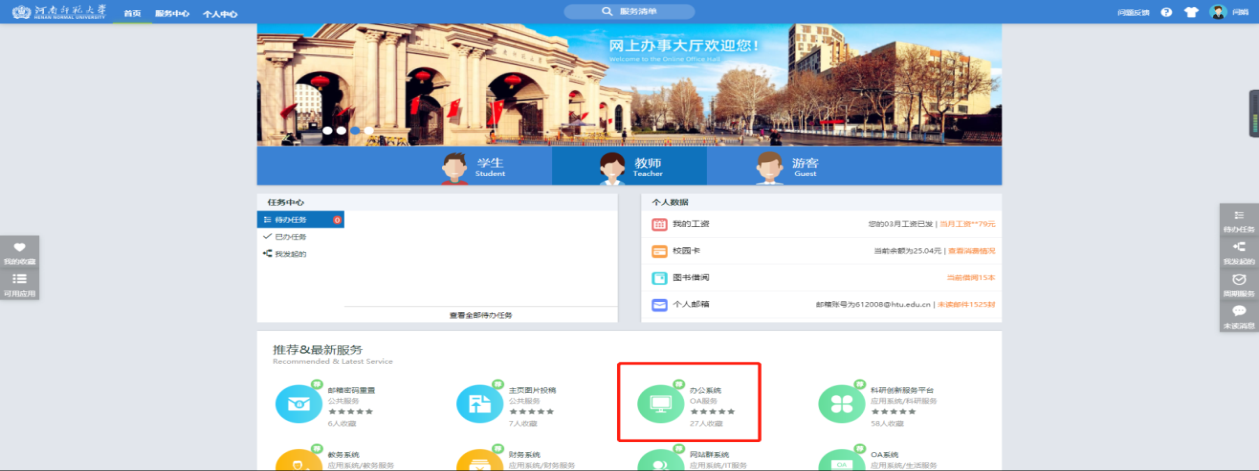Click the 服务清单 search box

pyautogui.click(x=629, y=12)
